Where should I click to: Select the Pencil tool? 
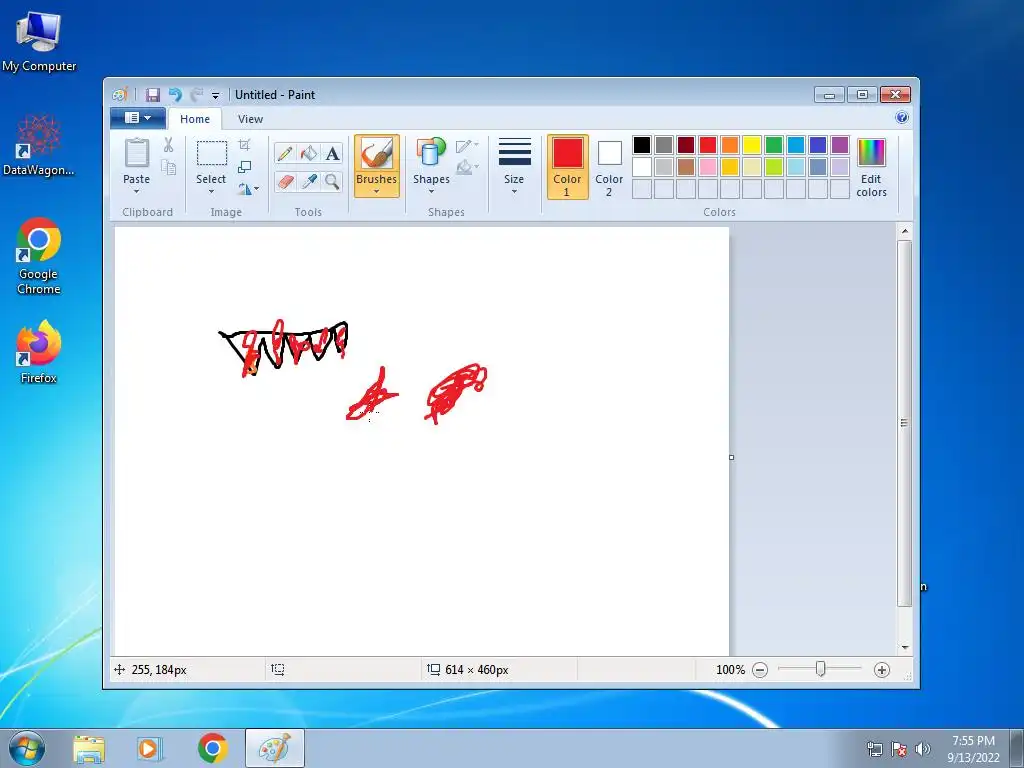285,153
